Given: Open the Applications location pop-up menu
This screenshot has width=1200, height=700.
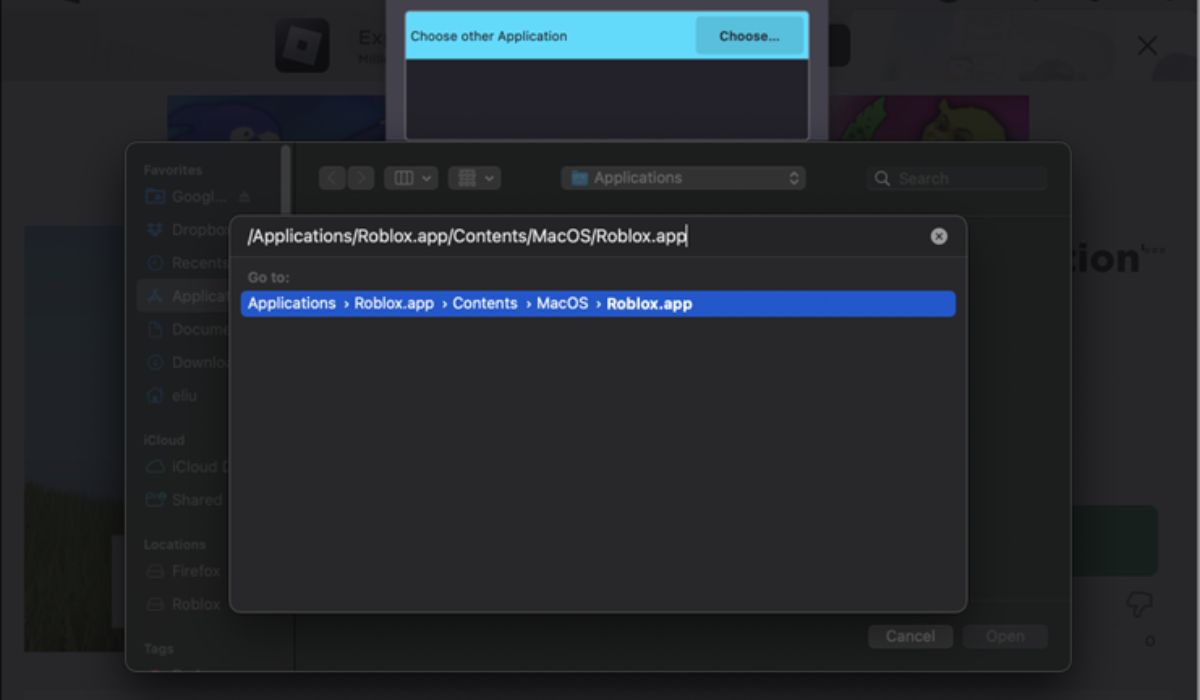Looking at the screenshot, I should click(683, 178).
